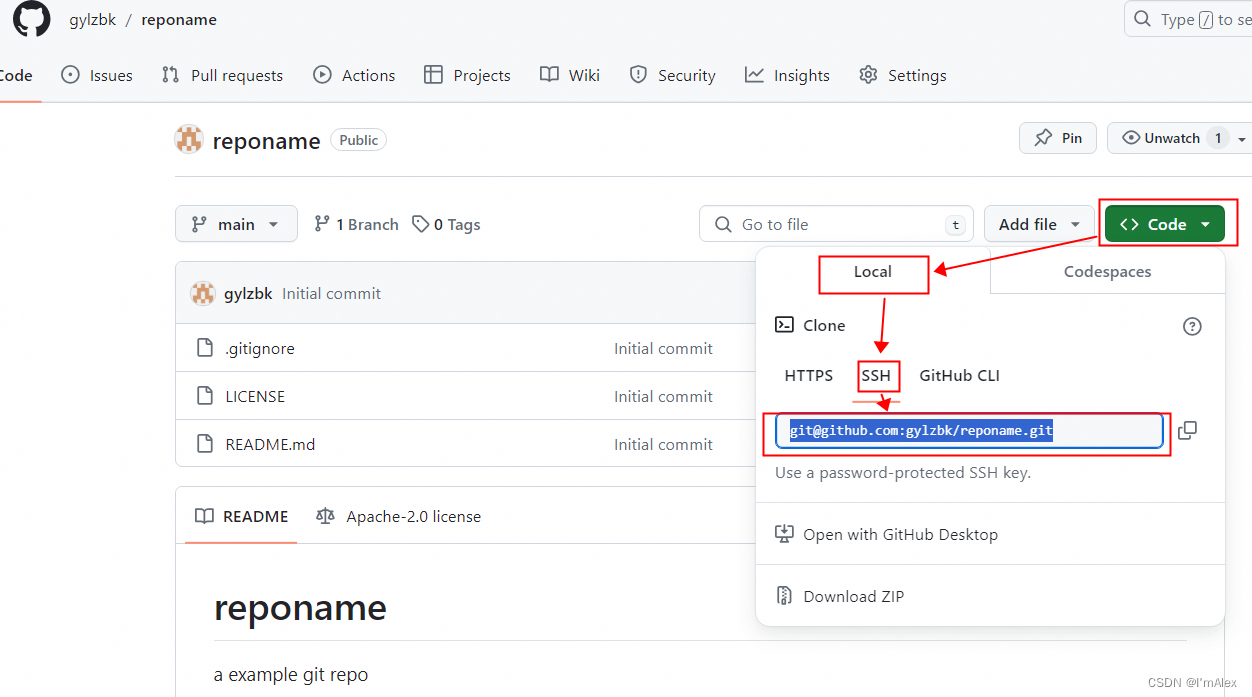Click the Public visibility badge
Screen dimensions: 1252x697
358,140
